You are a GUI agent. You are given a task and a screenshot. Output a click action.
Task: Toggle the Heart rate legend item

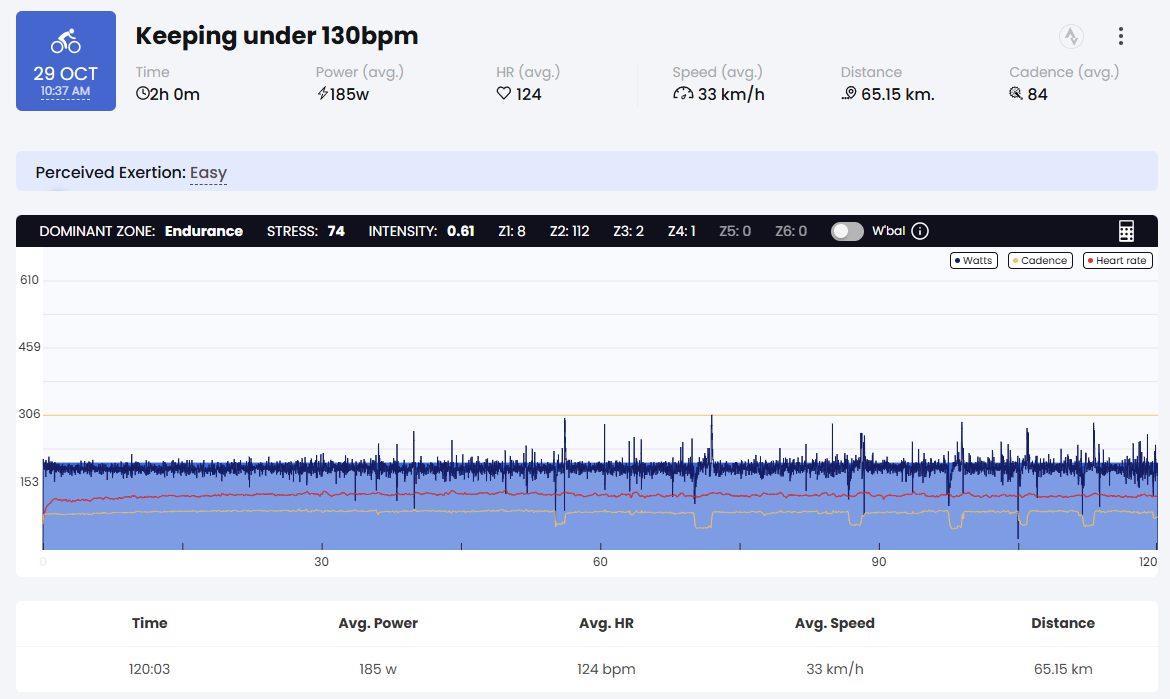click(x=1117, y=261)
